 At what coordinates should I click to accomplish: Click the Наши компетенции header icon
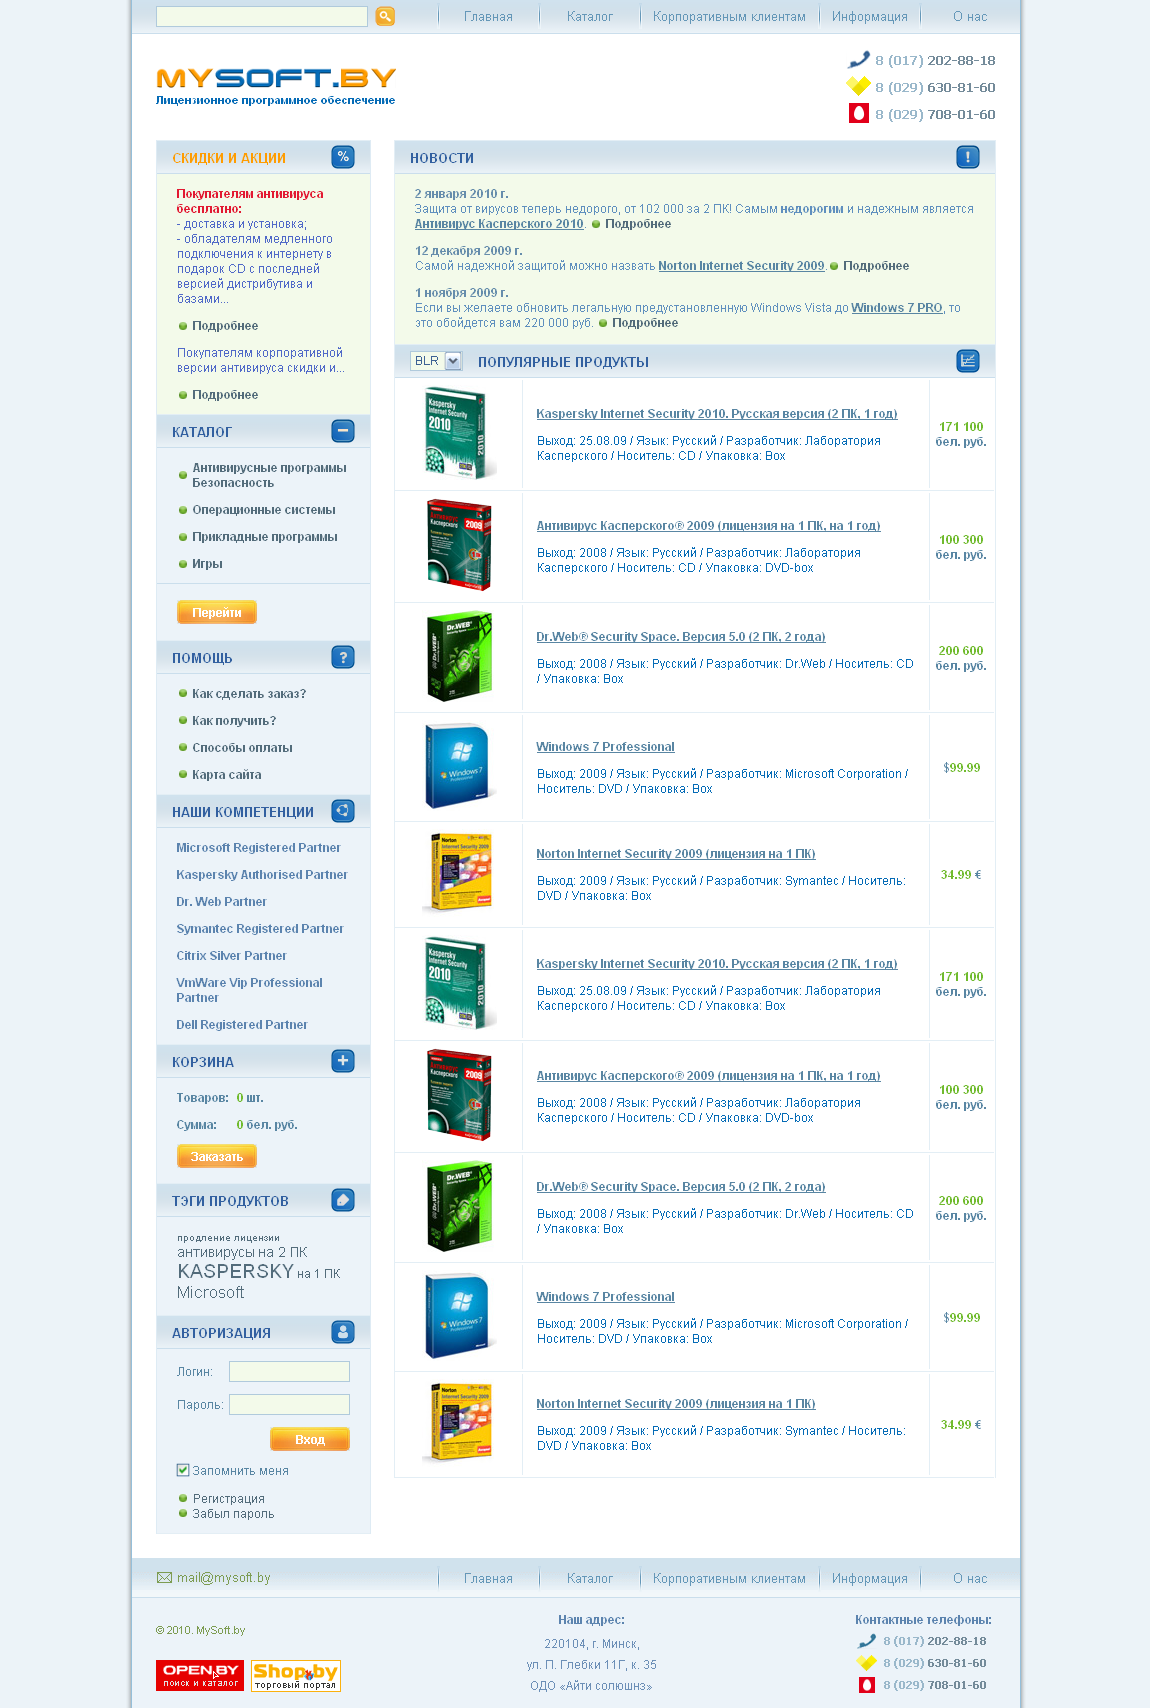pos(343,811)
